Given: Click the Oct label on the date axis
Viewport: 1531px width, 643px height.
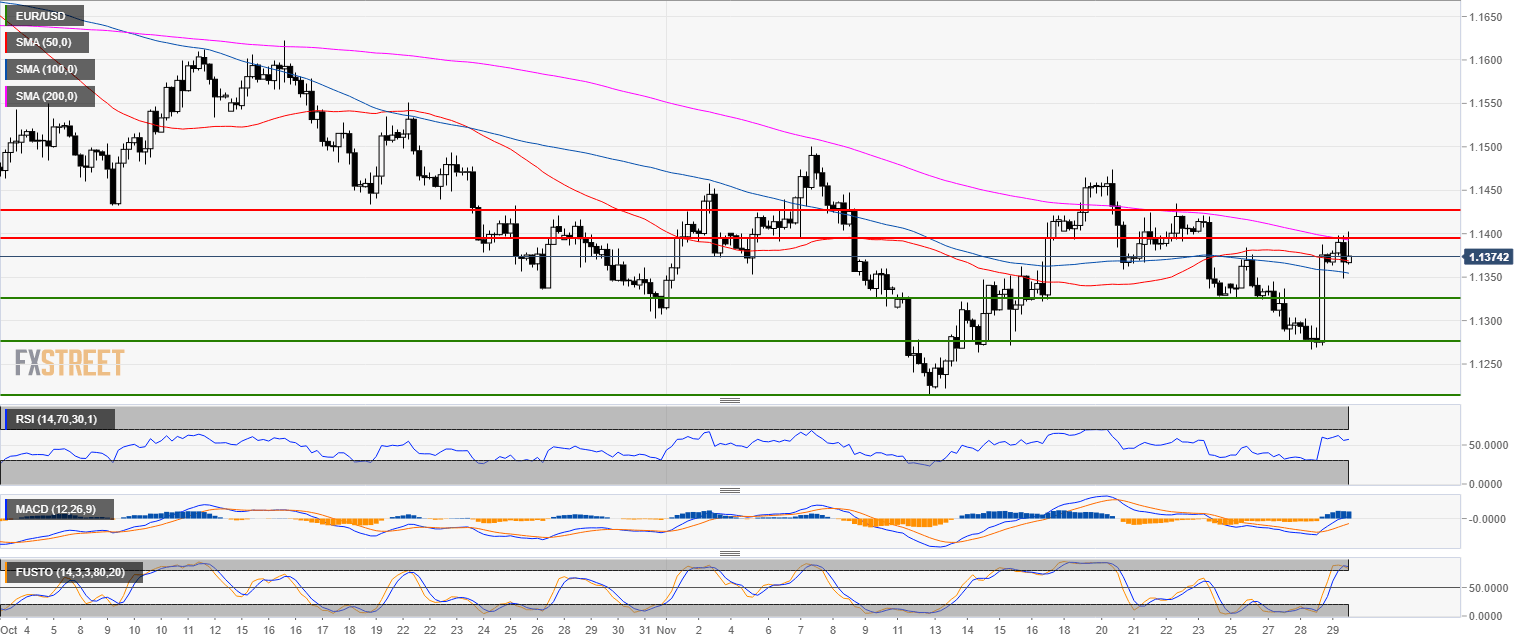Looking at the screenshot, I should (9, 632).
